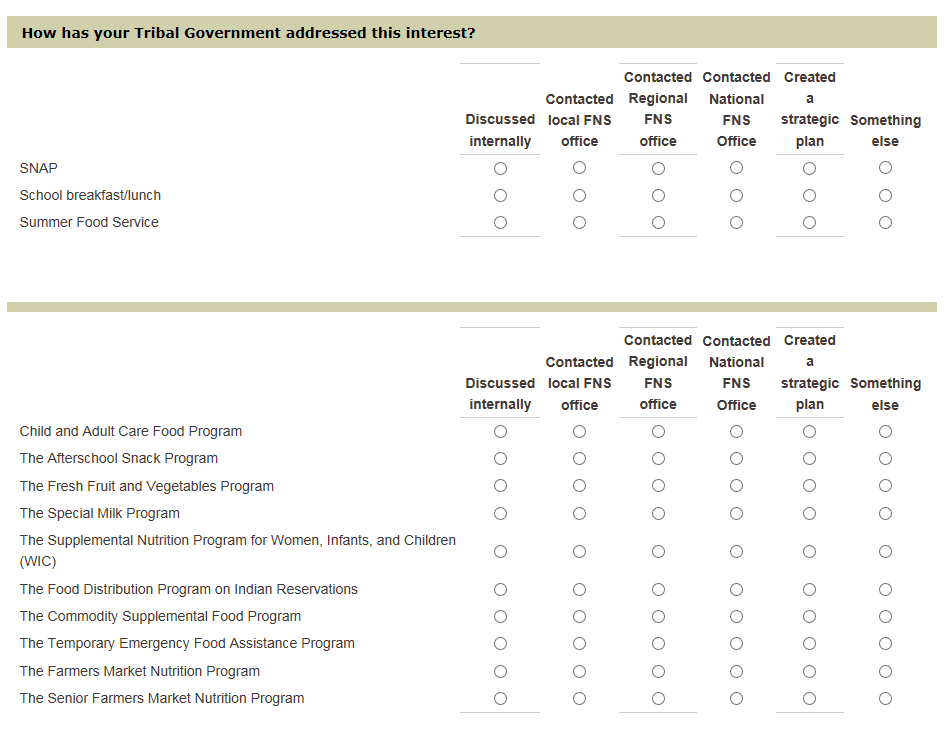Select 'Contacted National FNS Office' for SNAP

(736, 168)
